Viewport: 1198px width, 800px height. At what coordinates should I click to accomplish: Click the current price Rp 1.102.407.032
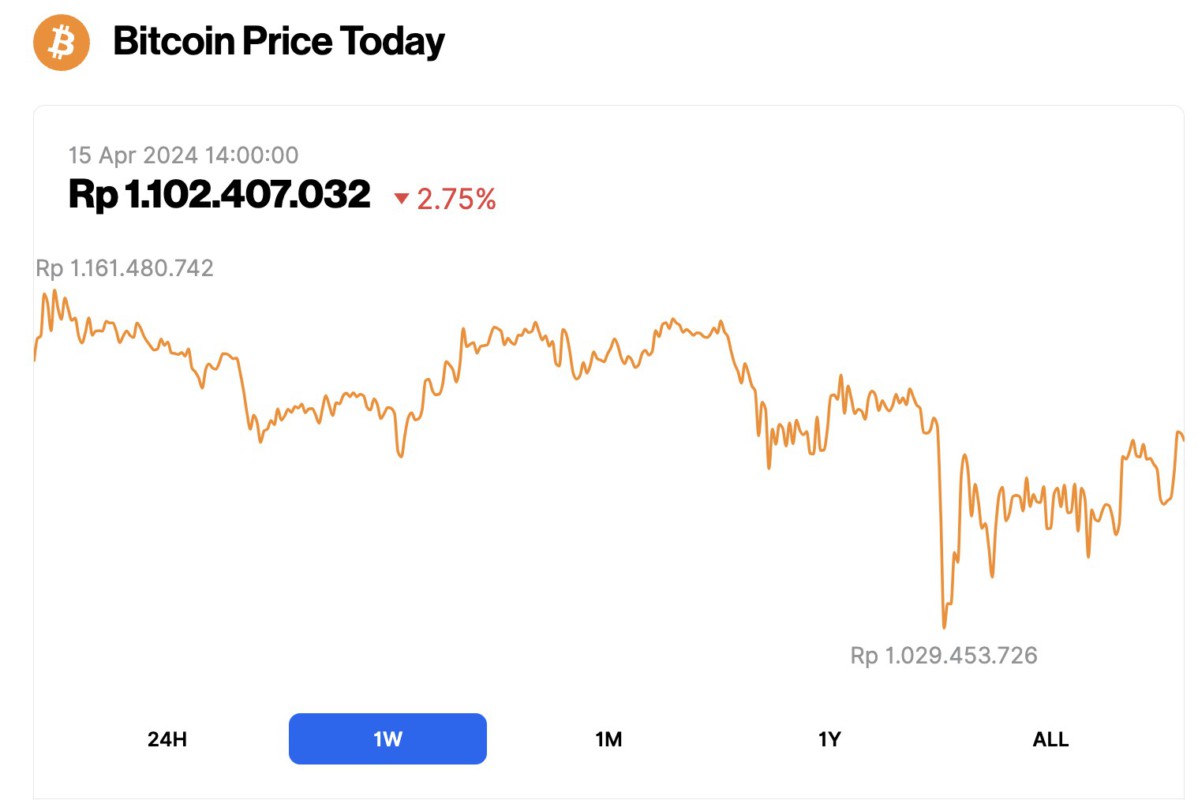pos(219,194)
